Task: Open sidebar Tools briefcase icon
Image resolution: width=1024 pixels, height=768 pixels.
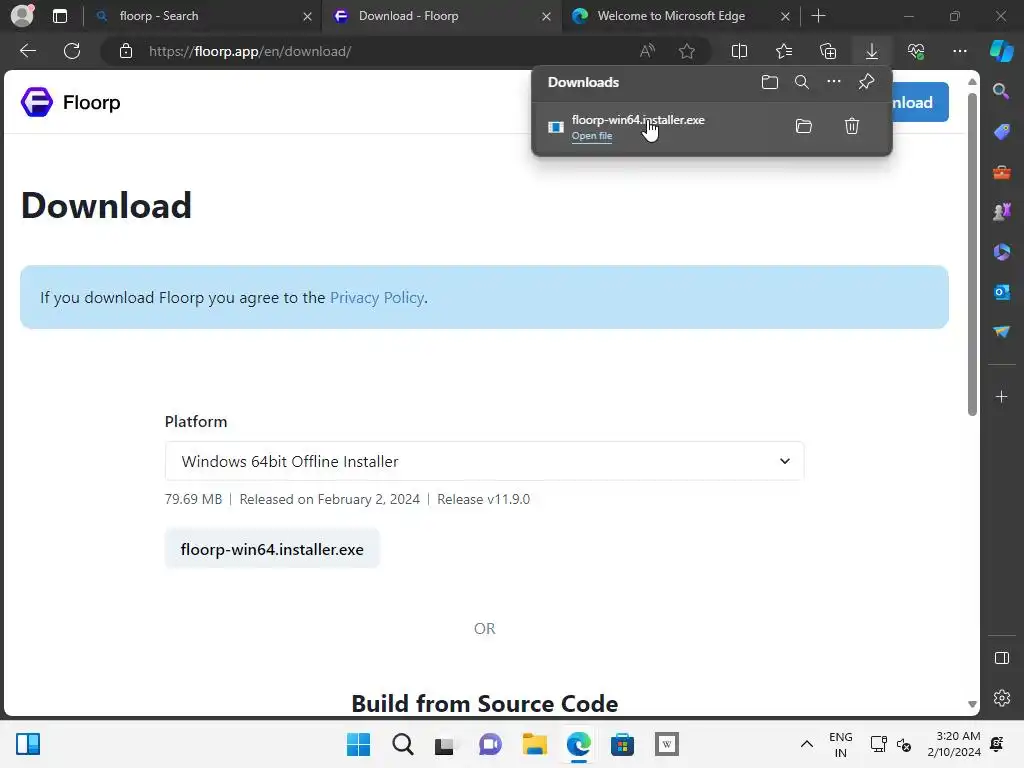Action: click(1000, 172)
